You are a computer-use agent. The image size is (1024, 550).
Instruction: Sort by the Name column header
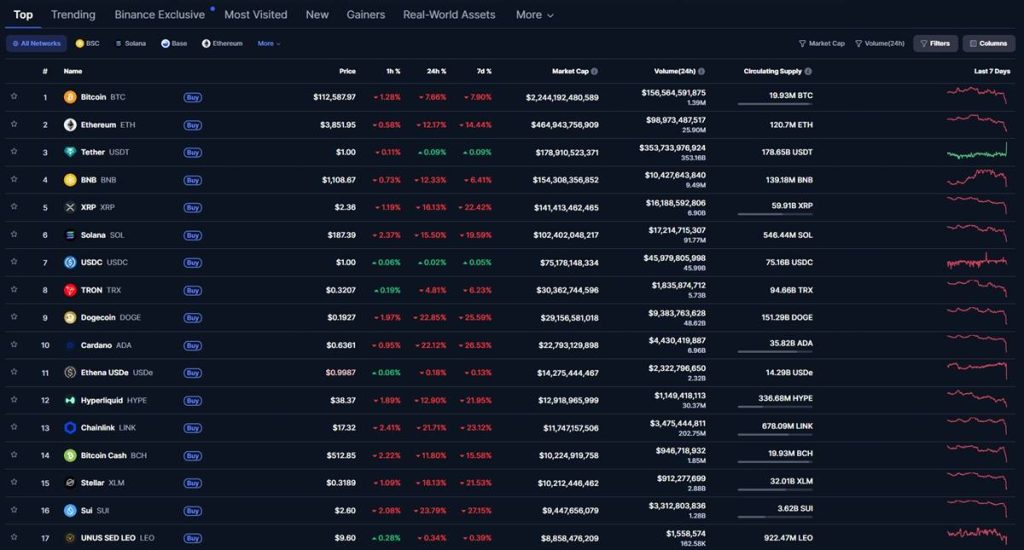pos(72,71)
